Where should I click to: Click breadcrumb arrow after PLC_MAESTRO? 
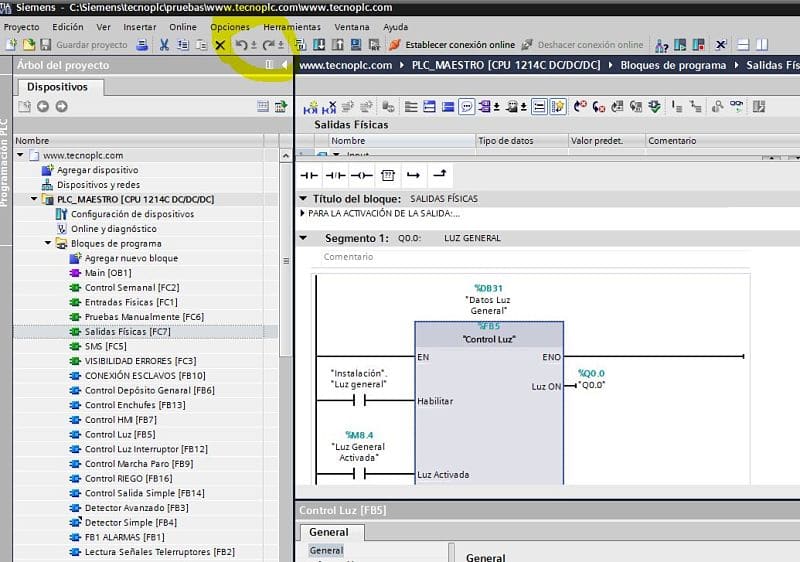610,65
